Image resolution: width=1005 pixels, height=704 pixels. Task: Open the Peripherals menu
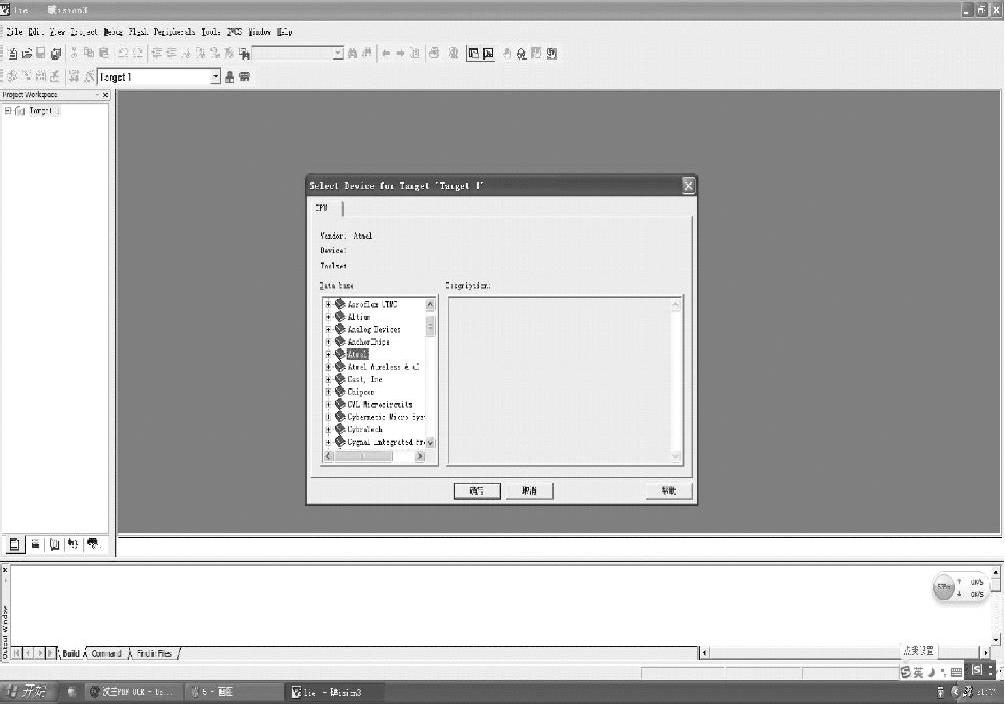pyautogui.click(x=174, y=31)
